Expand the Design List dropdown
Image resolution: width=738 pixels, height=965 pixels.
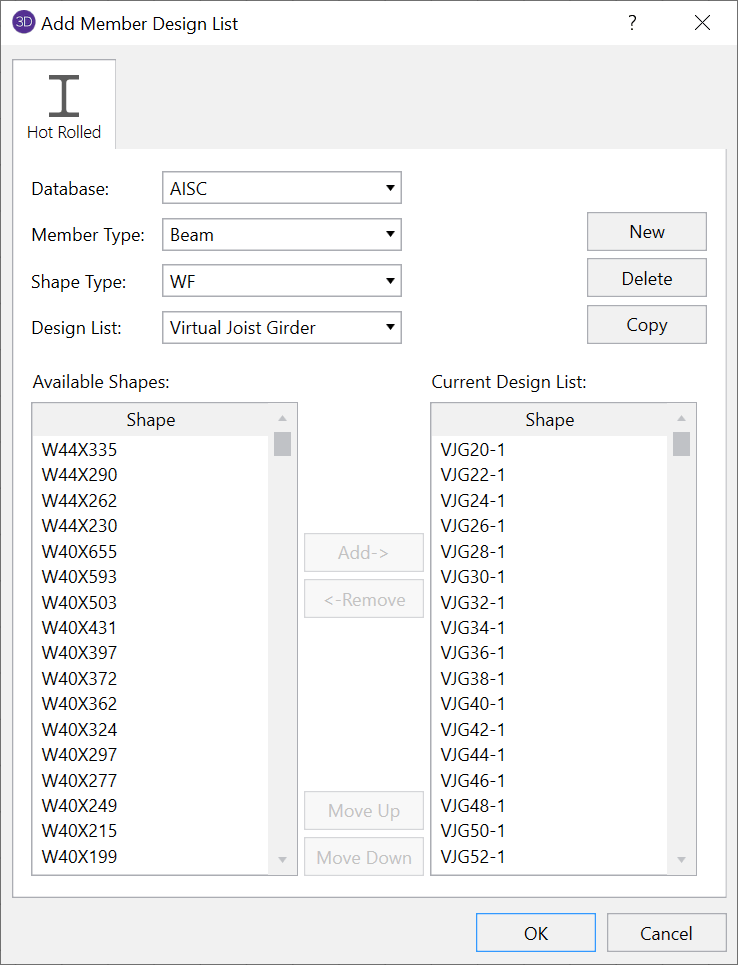[281, 327]
